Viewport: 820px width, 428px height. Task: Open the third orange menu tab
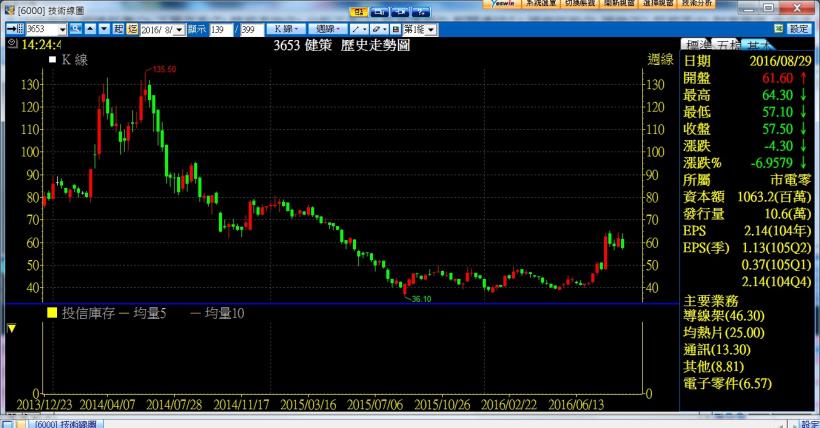tap(580, 3)
